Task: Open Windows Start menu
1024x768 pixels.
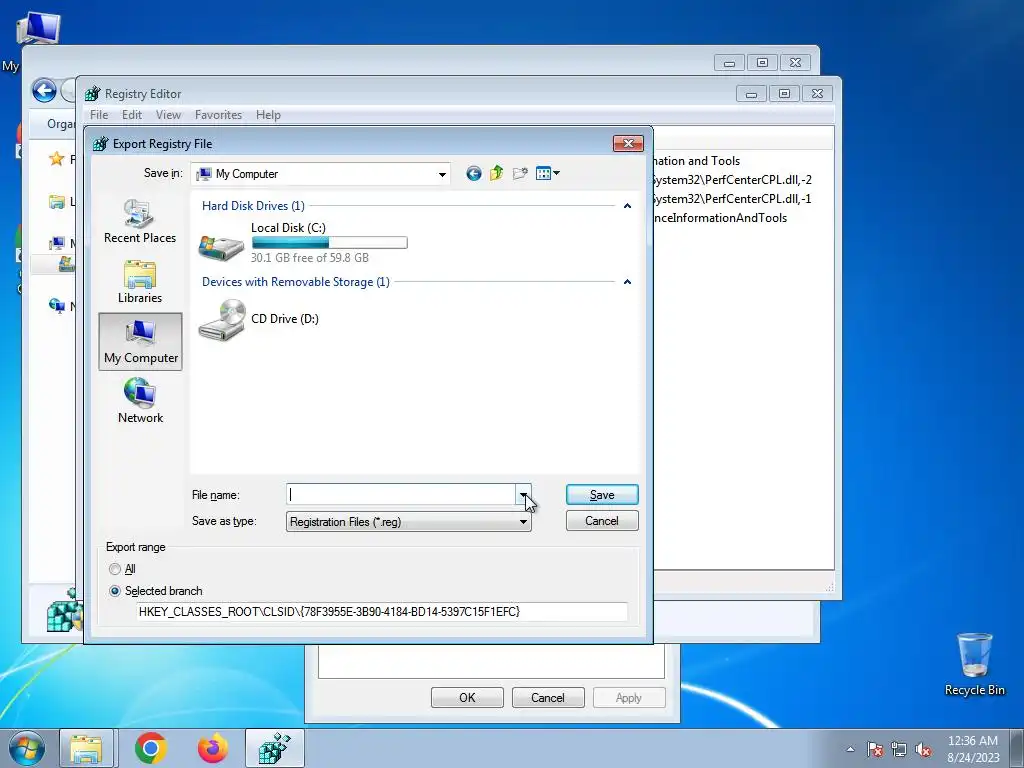Action: (x=26, y=748)
